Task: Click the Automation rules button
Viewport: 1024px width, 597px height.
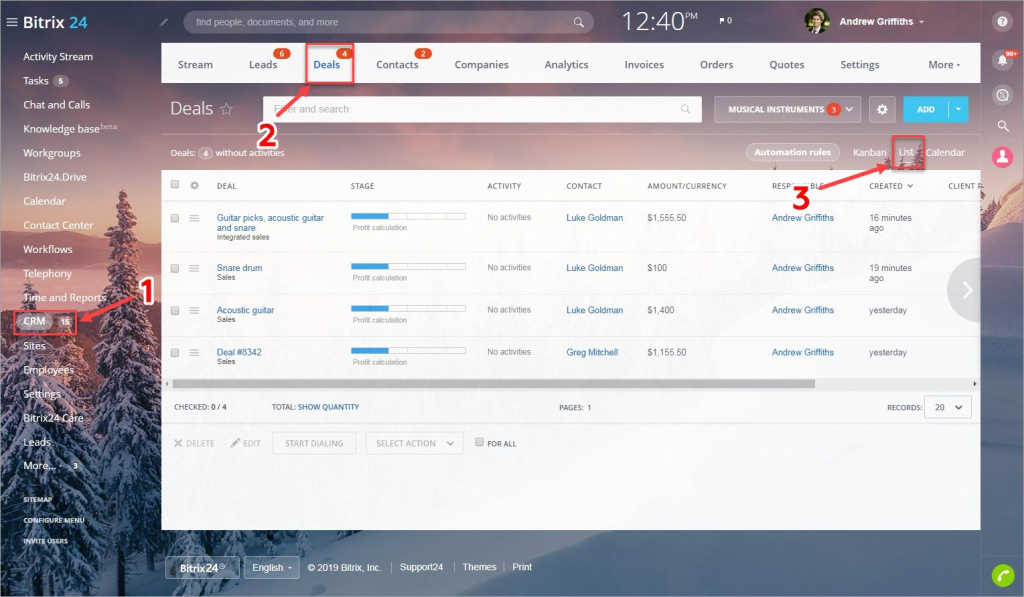Action: click(x=793, y=152)
